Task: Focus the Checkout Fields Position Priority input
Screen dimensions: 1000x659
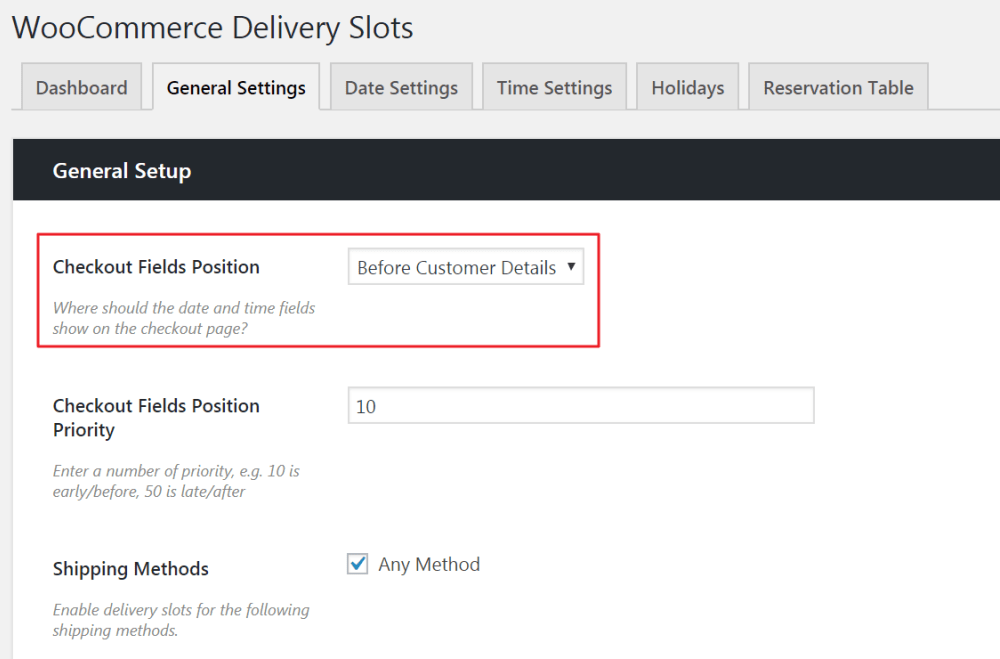Action: coord(580,406)
